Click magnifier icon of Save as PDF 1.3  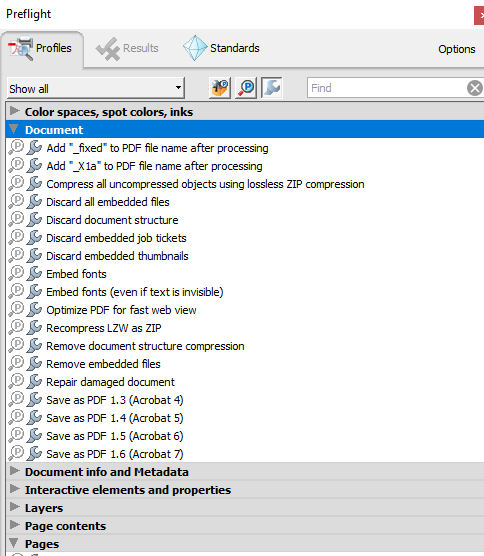click(16, 400)
